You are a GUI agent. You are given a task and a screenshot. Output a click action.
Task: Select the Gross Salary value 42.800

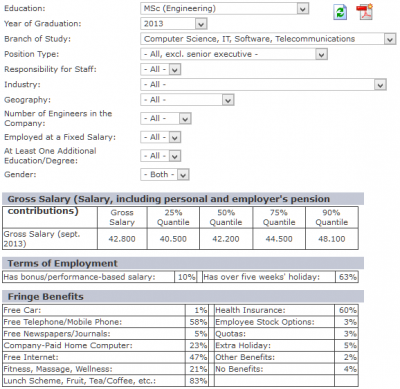pos(122,239)
